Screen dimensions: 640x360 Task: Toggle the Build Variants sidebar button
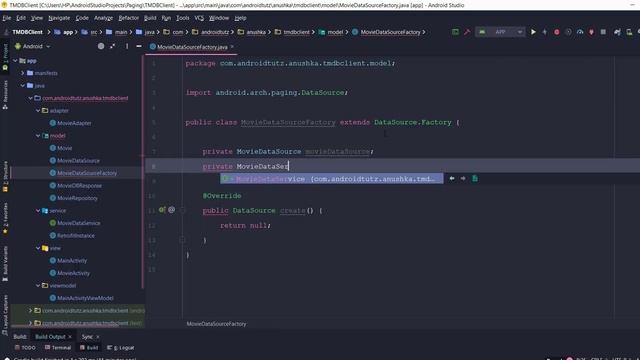coord(5,263)
